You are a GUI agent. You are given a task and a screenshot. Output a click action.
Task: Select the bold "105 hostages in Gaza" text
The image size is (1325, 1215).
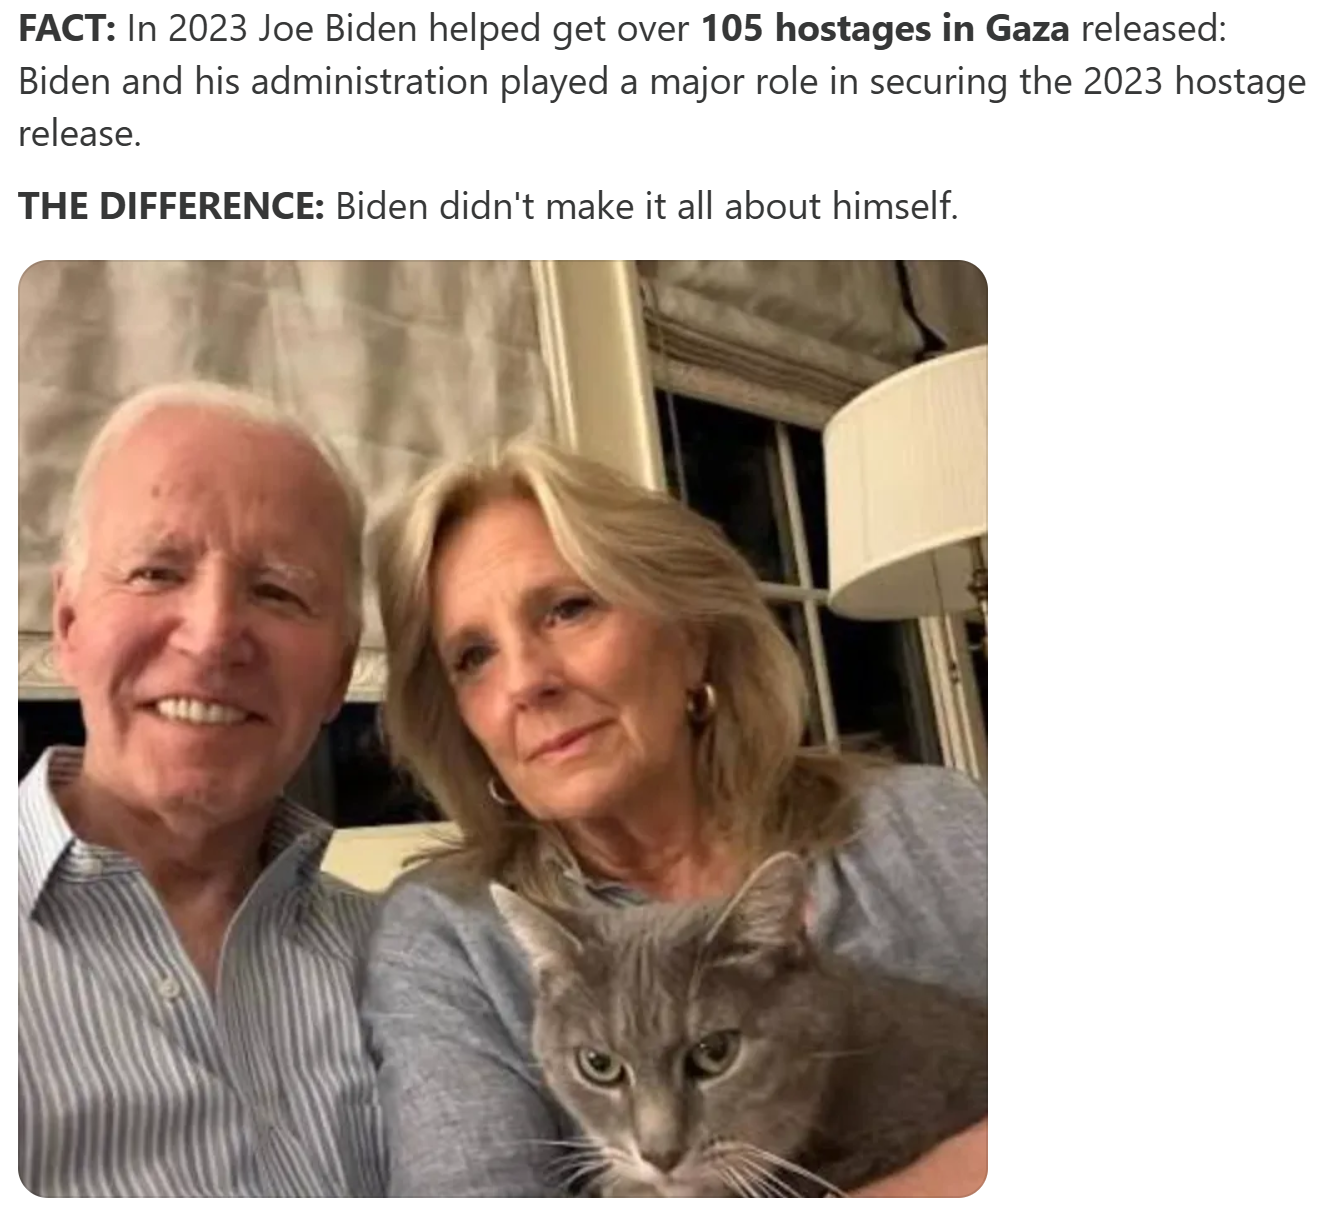pos(885,29)
